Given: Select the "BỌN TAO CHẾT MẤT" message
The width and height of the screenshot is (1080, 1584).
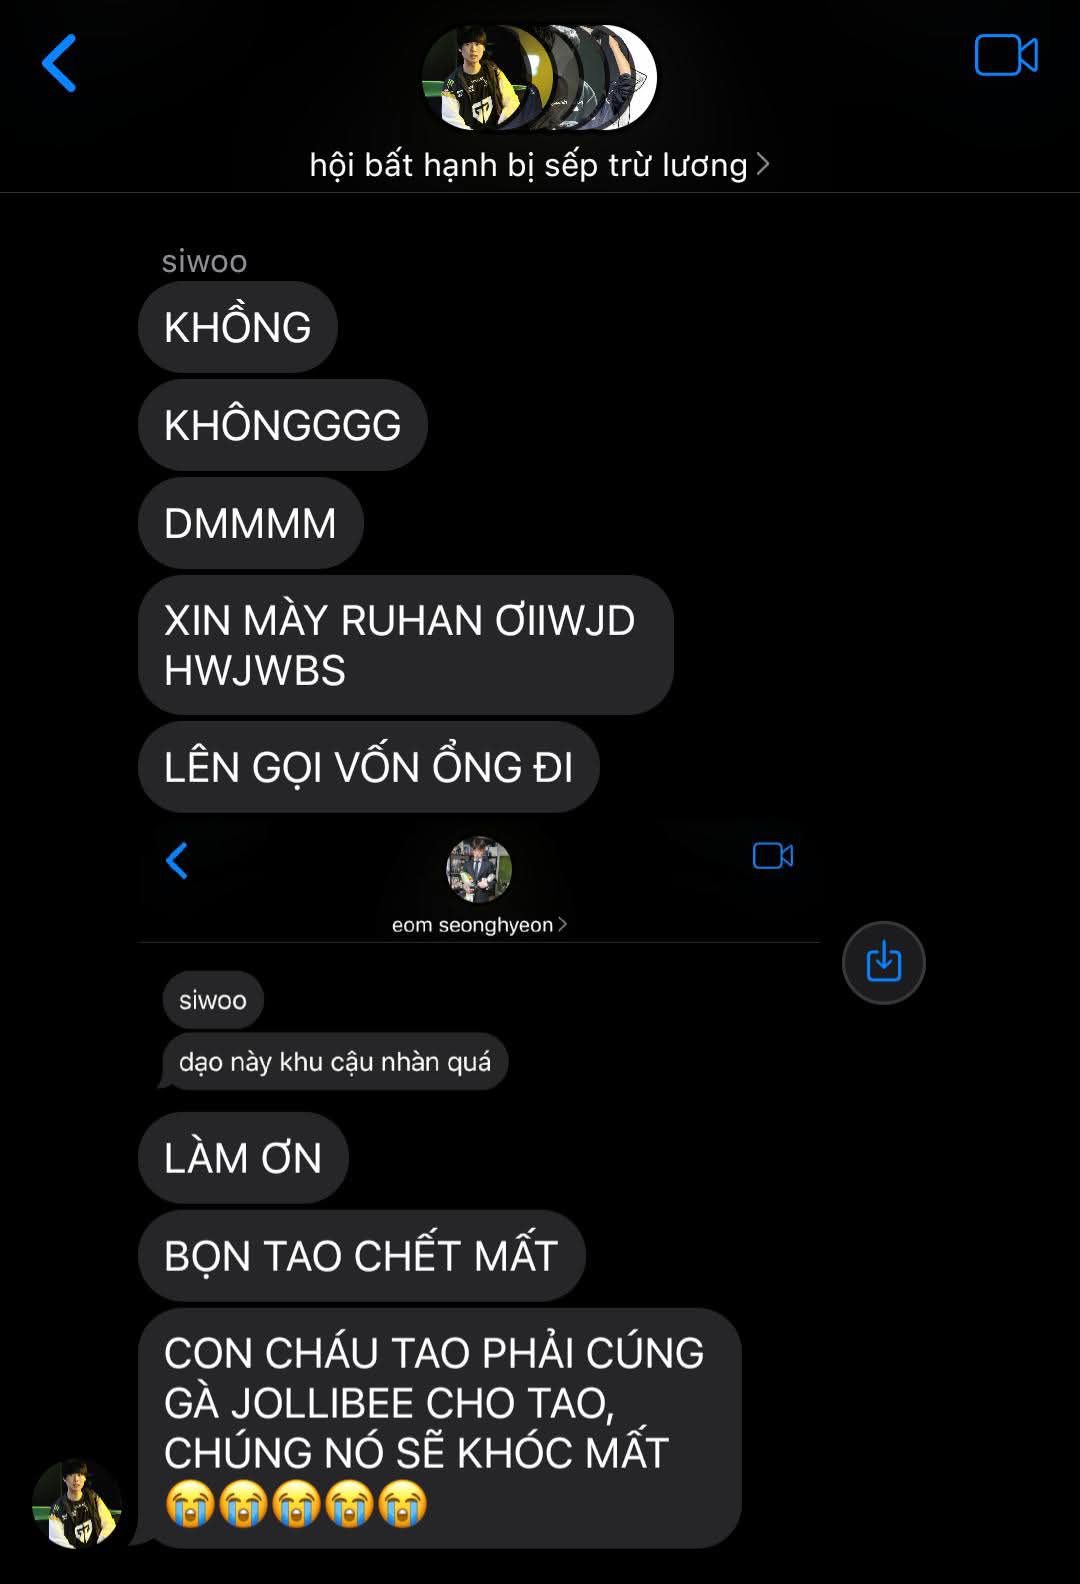Looking at the screenshot, I should click(x=362, y=1256).
